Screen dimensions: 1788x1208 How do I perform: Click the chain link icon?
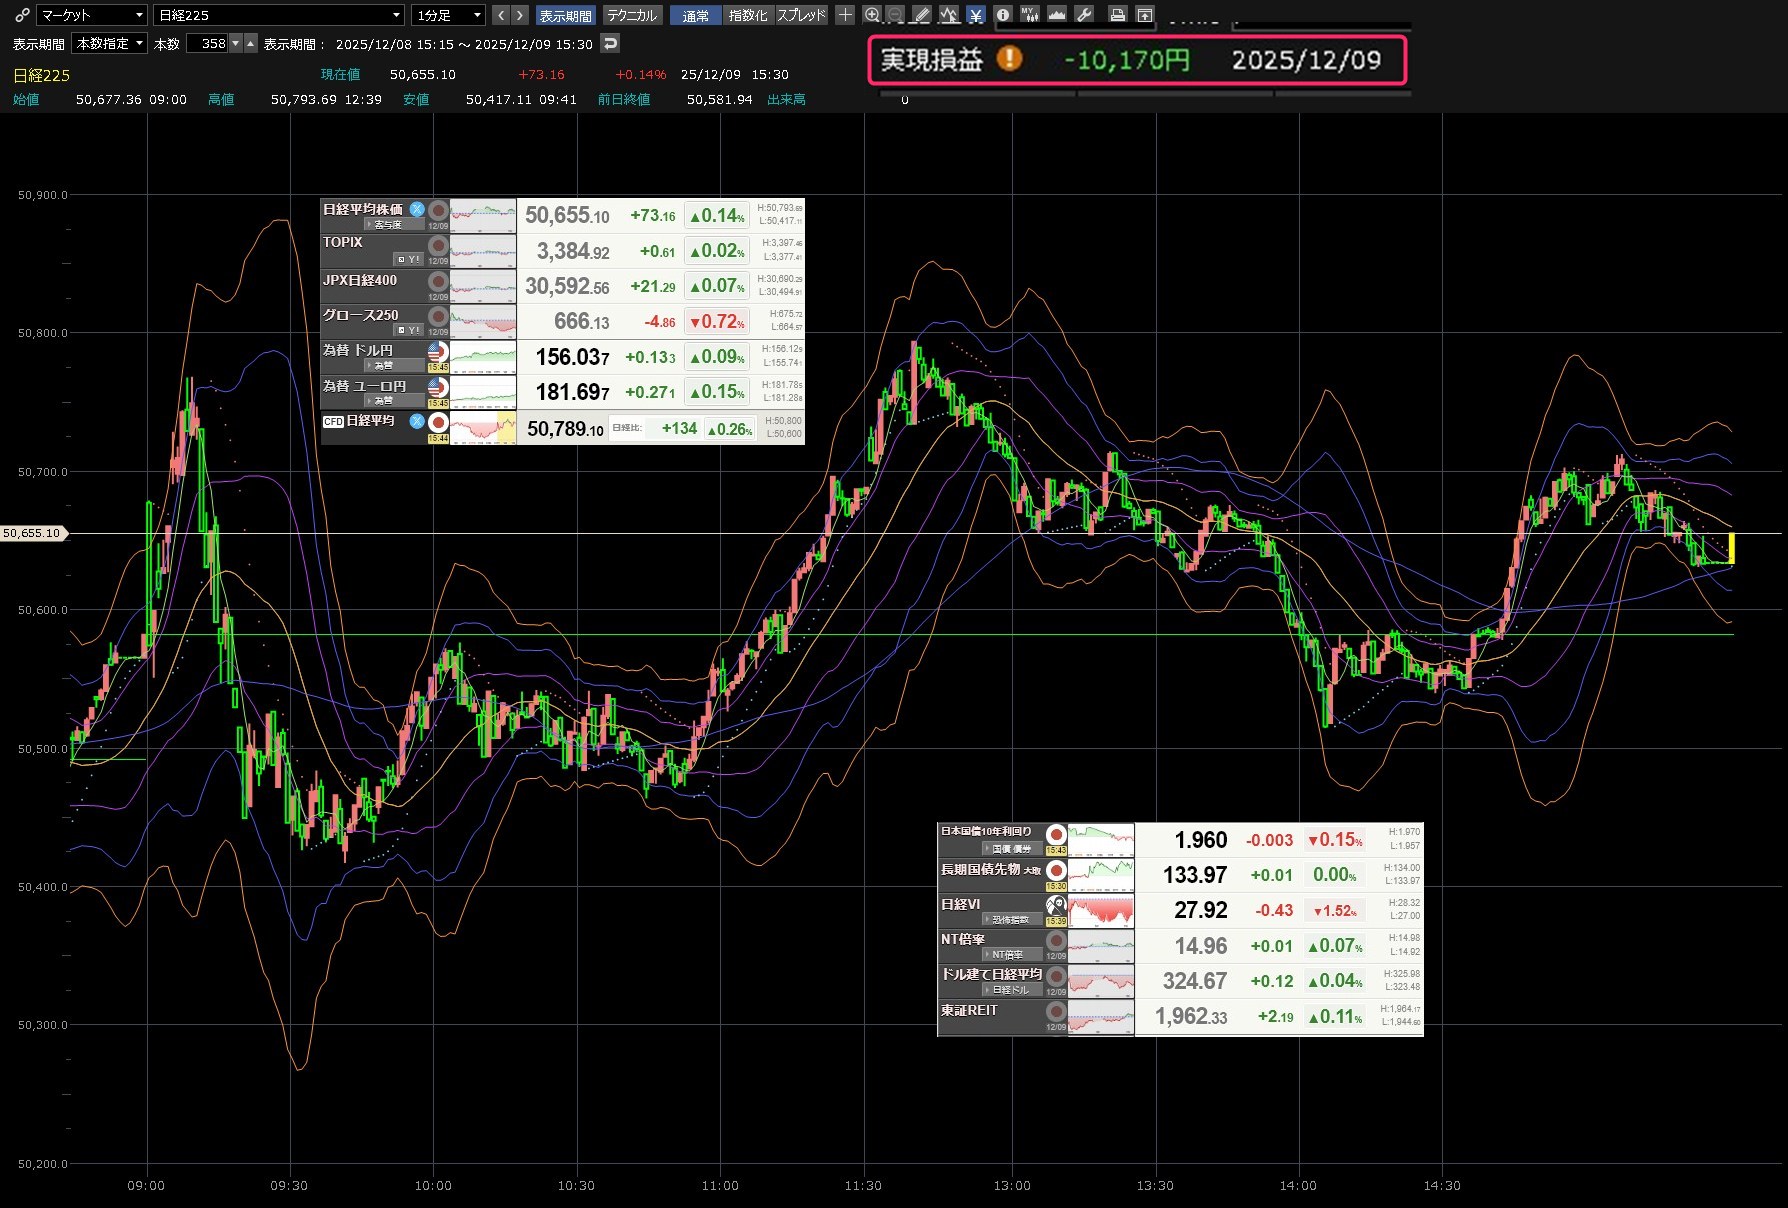click(x=22, y=15)
